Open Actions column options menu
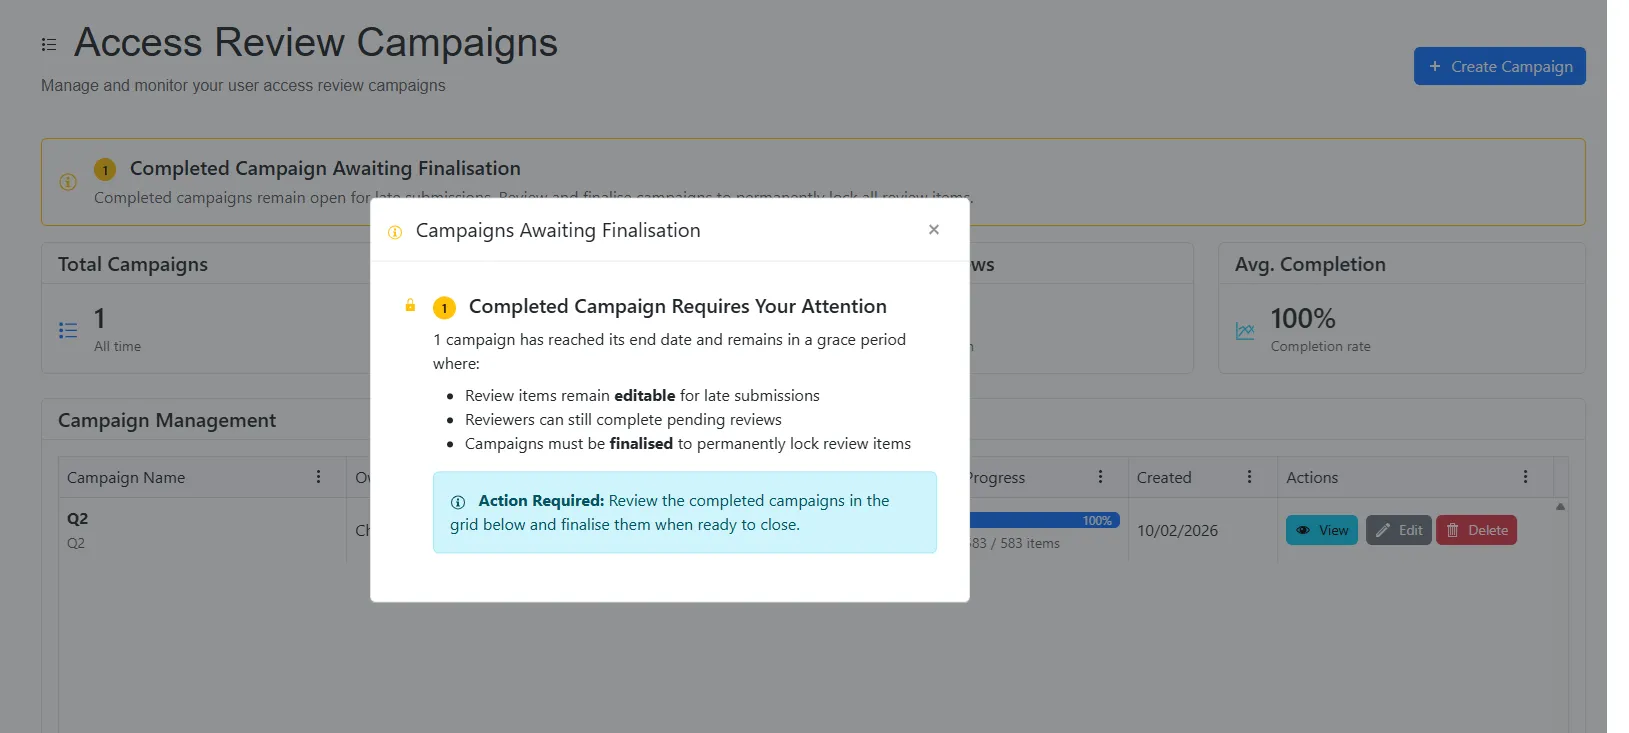The width and height of the screenshot is (1629, 733). pyautogui.click(x=1525, y=477)
